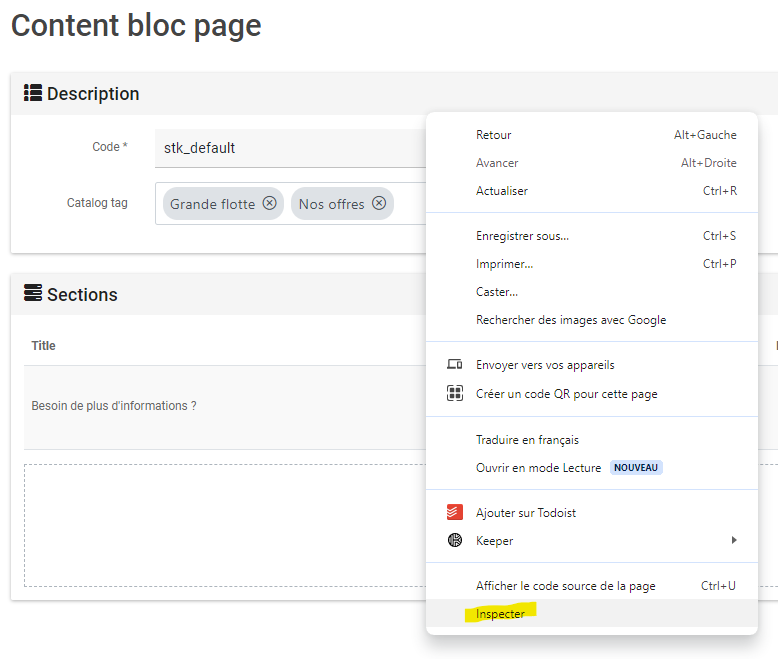Image resolution: width=778 pixels, height=659 pixels.
Task: Click the send to devices icon
Action: [x=454, y=365]
